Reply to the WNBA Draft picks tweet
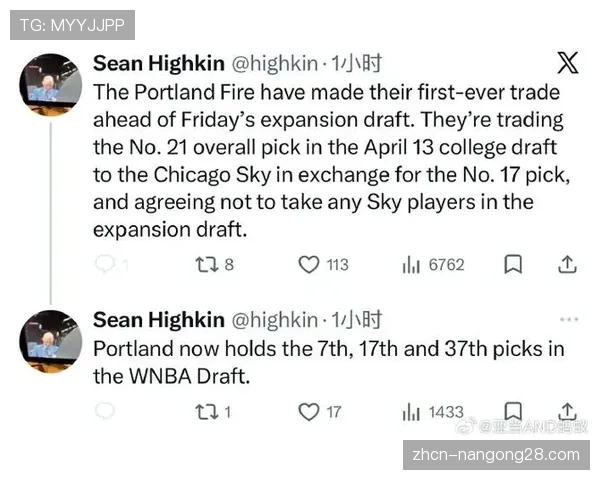Screen dimensions: 600x480 [x=105, y=411]
